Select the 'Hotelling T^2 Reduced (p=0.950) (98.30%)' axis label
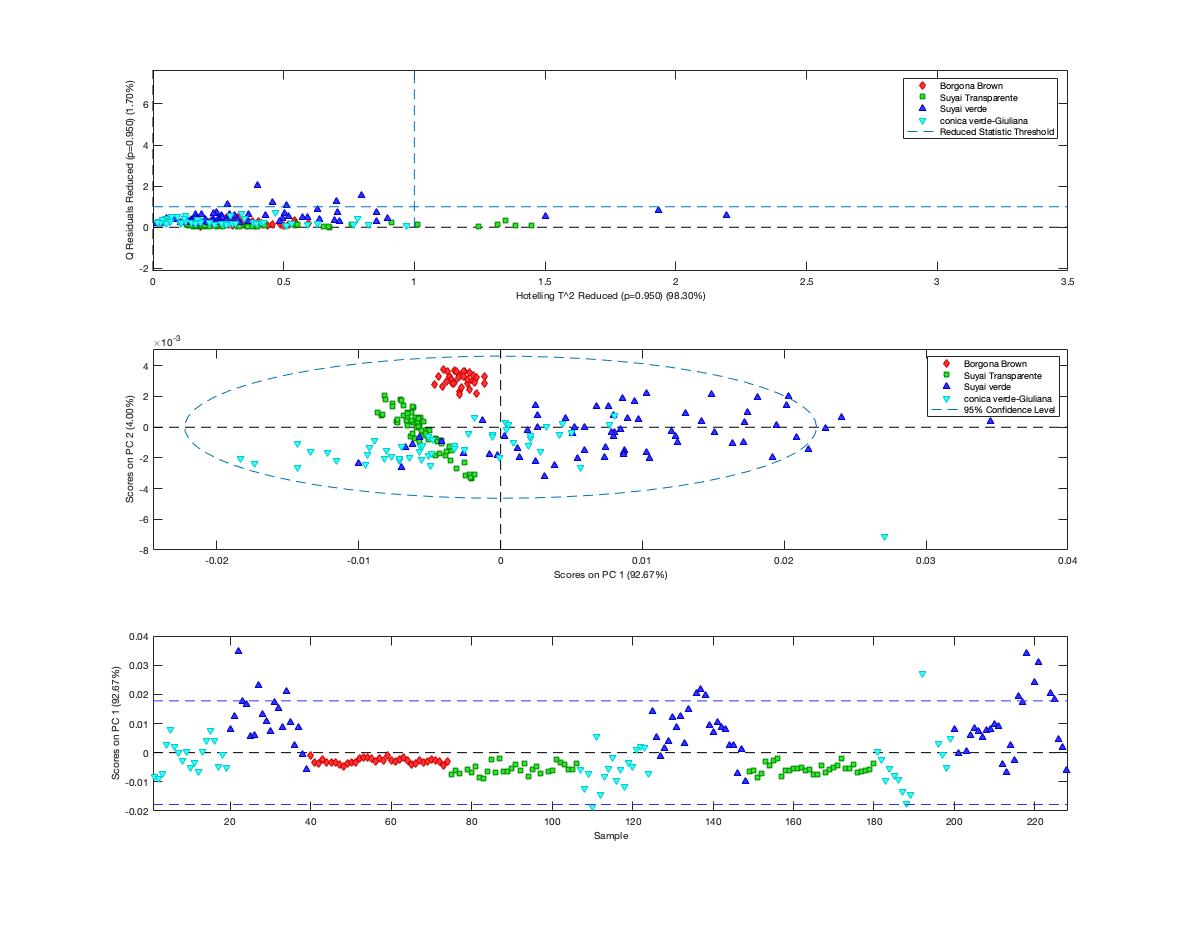 [610, 296]
